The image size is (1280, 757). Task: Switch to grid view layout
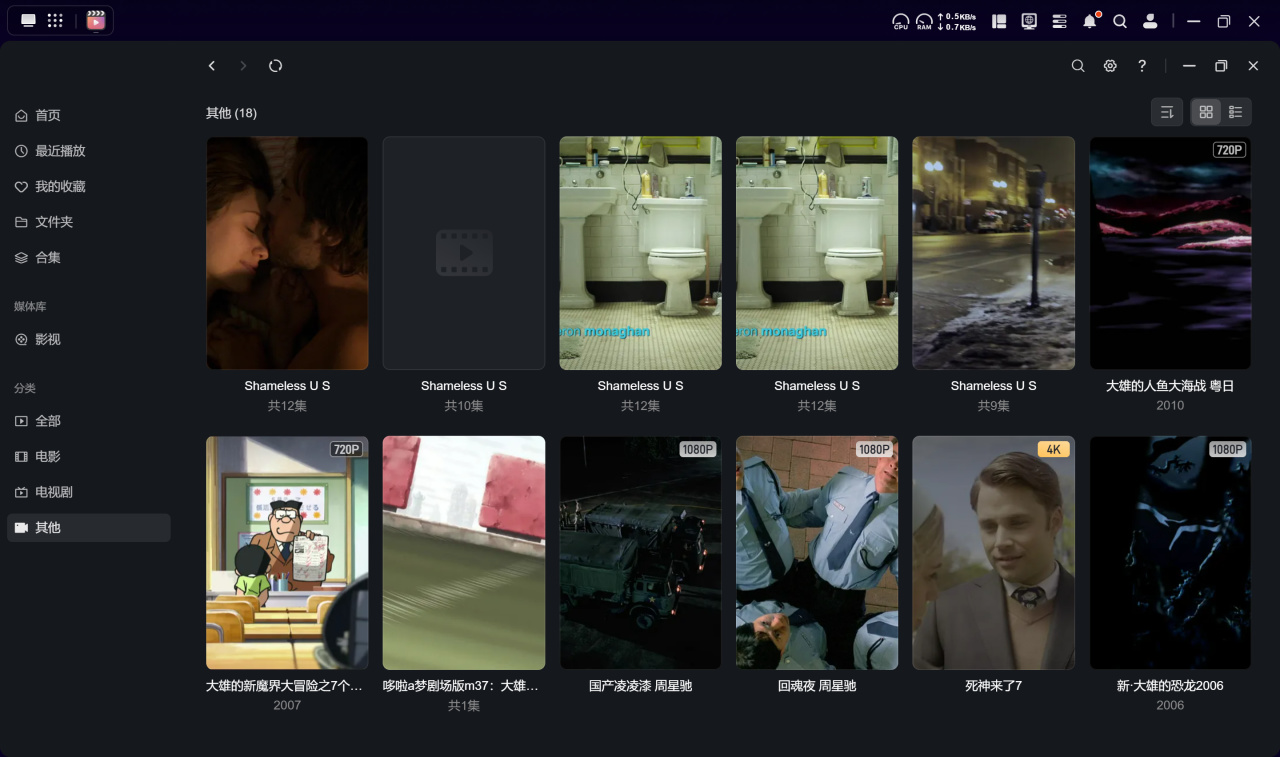pyautogui.click(x=1206, y=112)
